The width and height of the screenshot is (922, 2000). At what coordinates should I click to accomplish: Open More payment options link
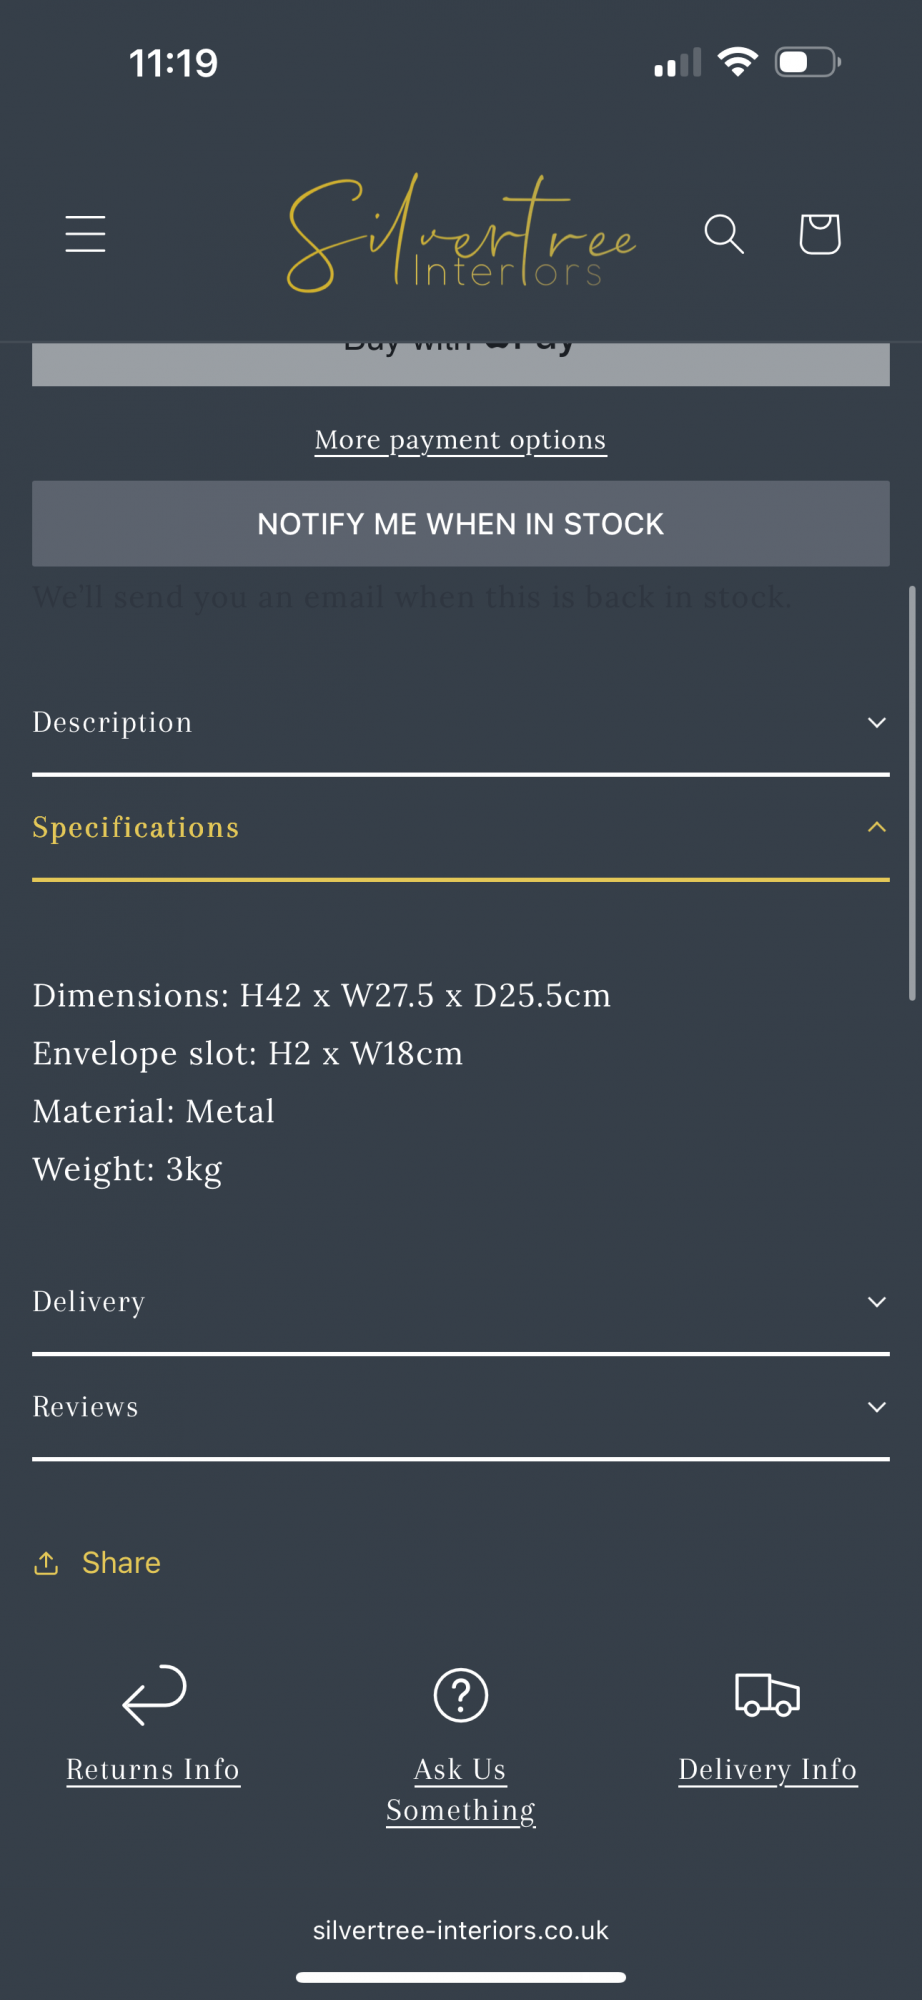click(461, 440)
